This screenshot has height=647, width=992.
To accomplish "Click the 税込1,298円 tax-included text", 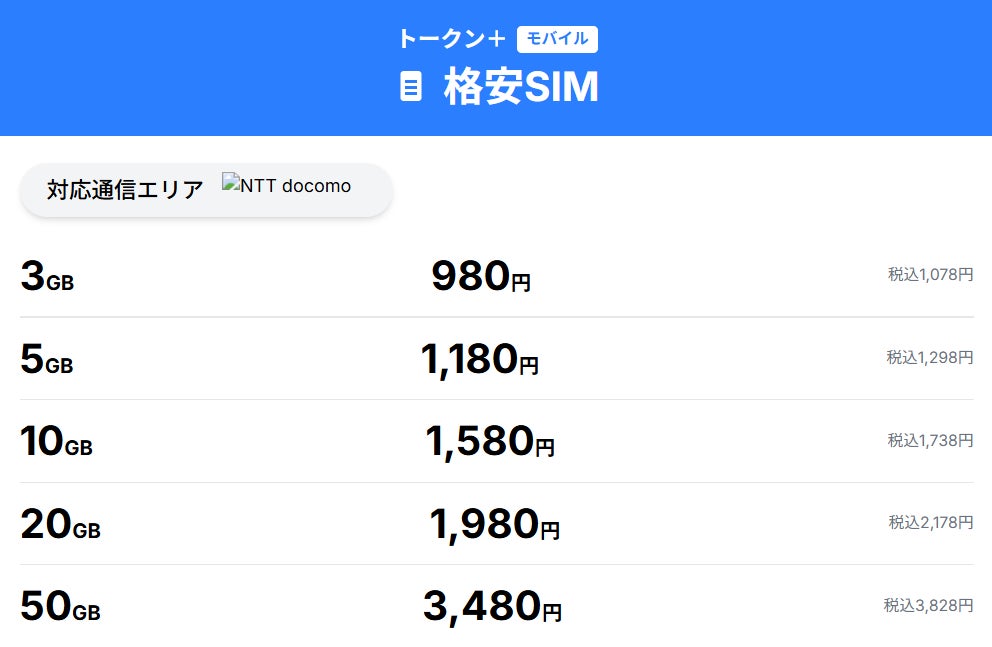I will pos(930,357).
